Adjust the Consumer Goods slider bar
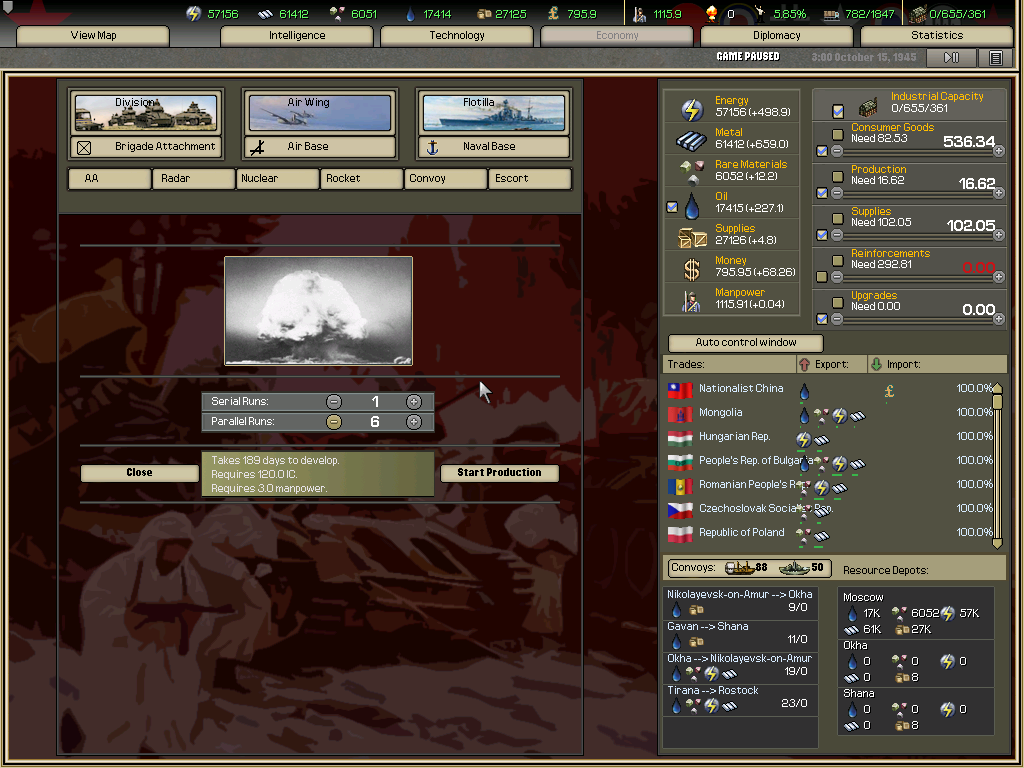The height and width of the screenshot is (768, 1024). [x=914, y=151]
